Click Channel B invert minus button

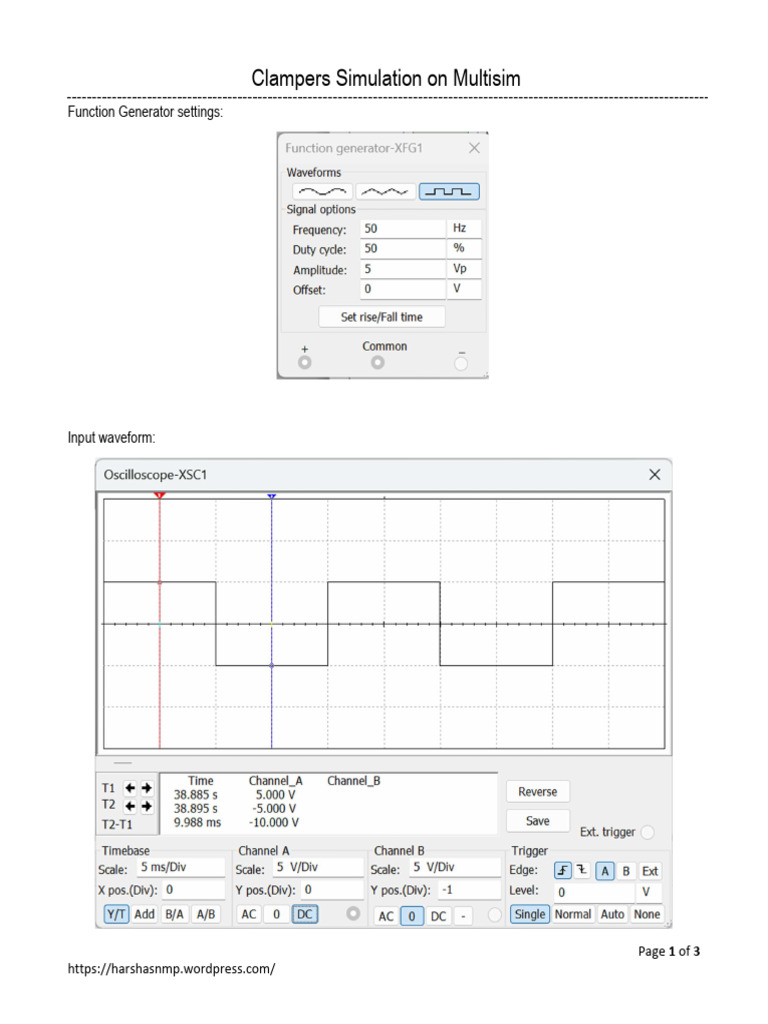click(x=463, y=916)
